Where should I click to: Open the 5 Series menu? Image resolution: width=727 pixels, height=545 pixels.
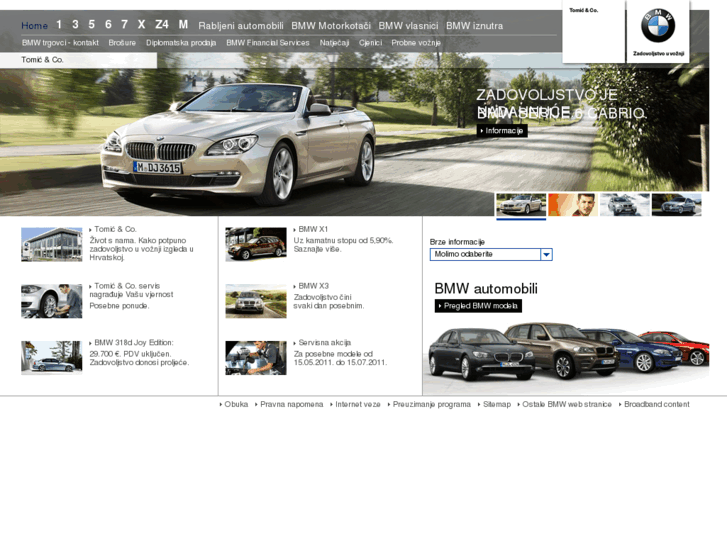click(91, 24)
